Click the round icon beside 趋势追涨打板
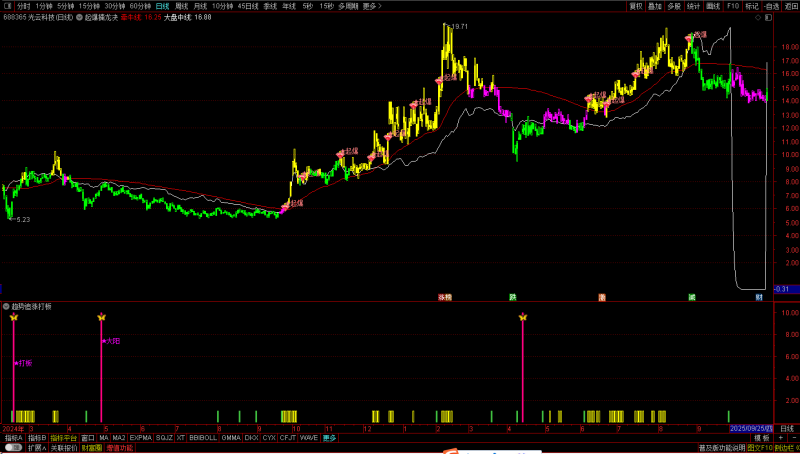Screen dimensions: 800x454 [6, 306]
